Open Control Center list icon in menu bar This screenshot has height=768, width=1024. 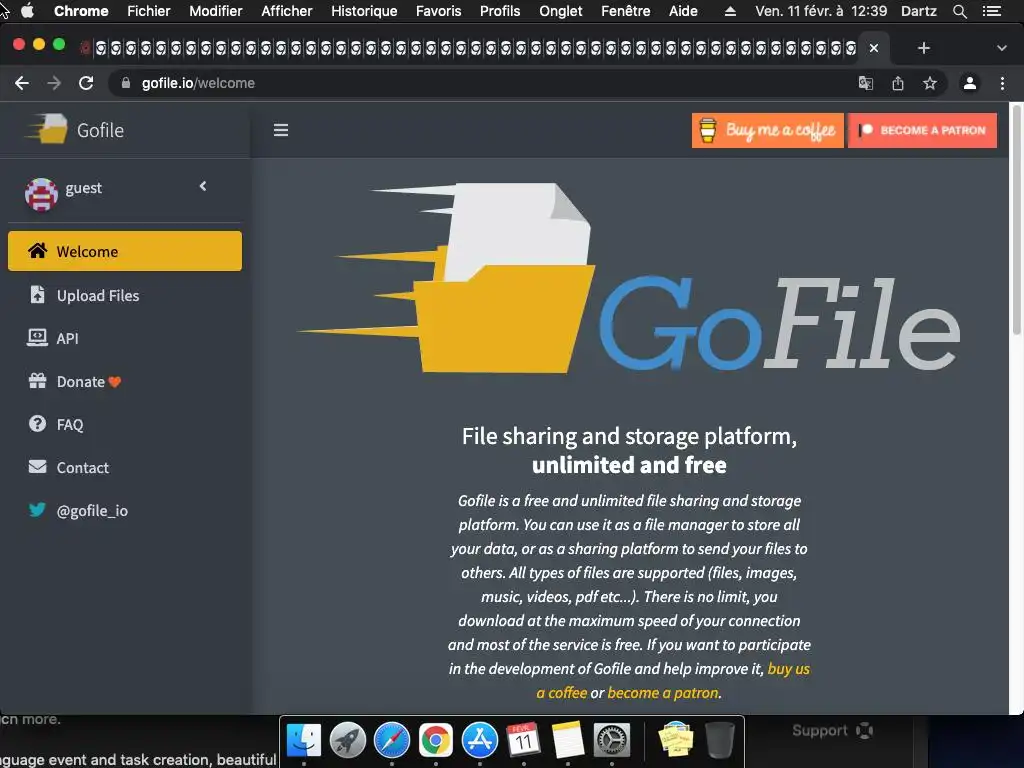tap(991, 11)
